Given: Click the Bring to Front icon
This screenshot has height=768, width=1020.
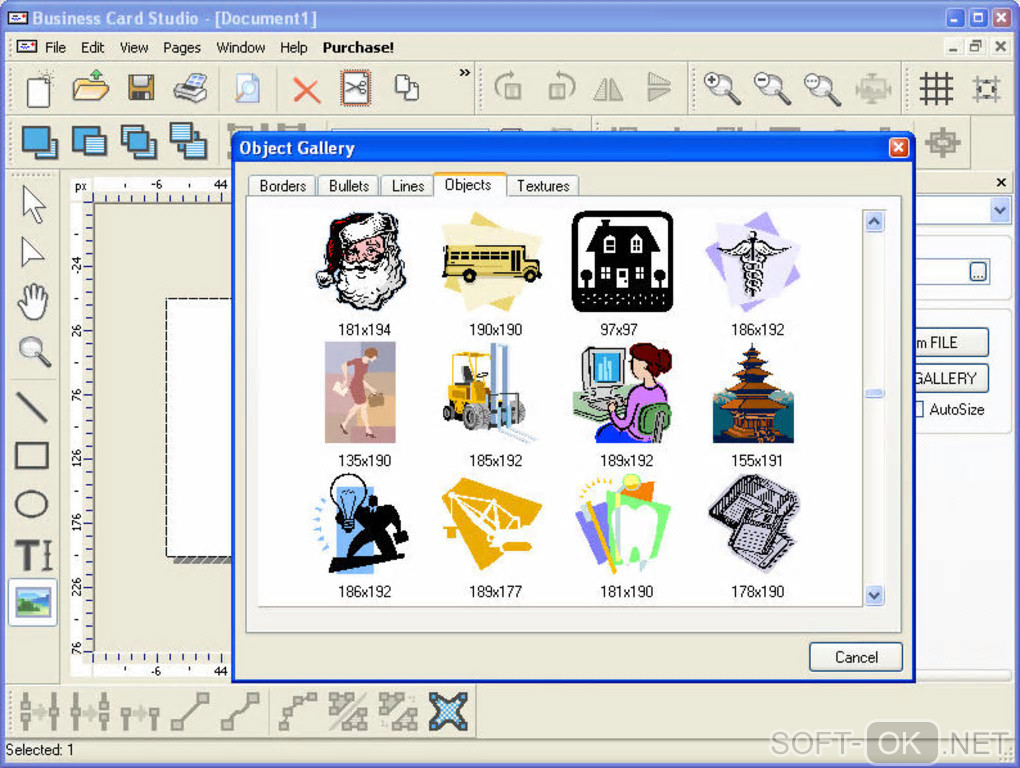Looking at the screenshot, I should 39,142.
